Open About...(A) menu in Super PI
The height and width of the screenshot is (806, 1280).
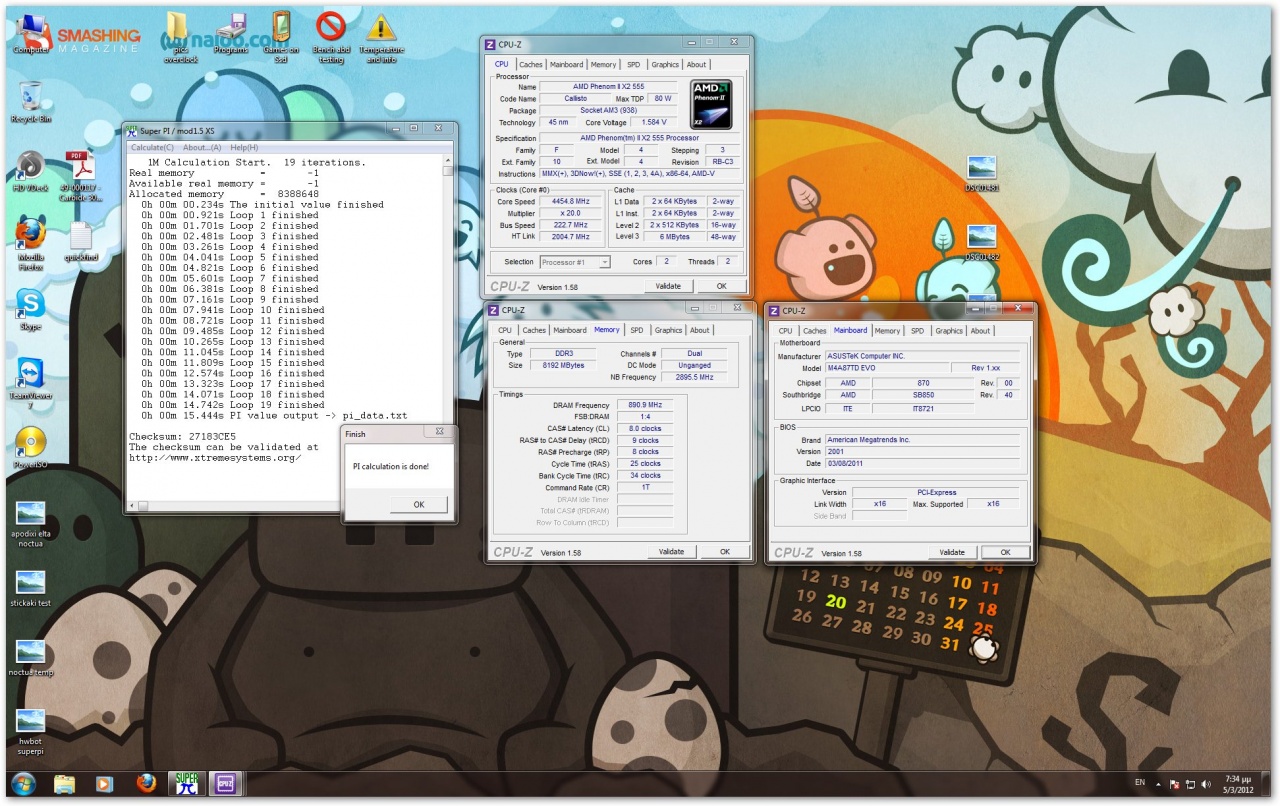pyautogui.click(x=202, y=147)
